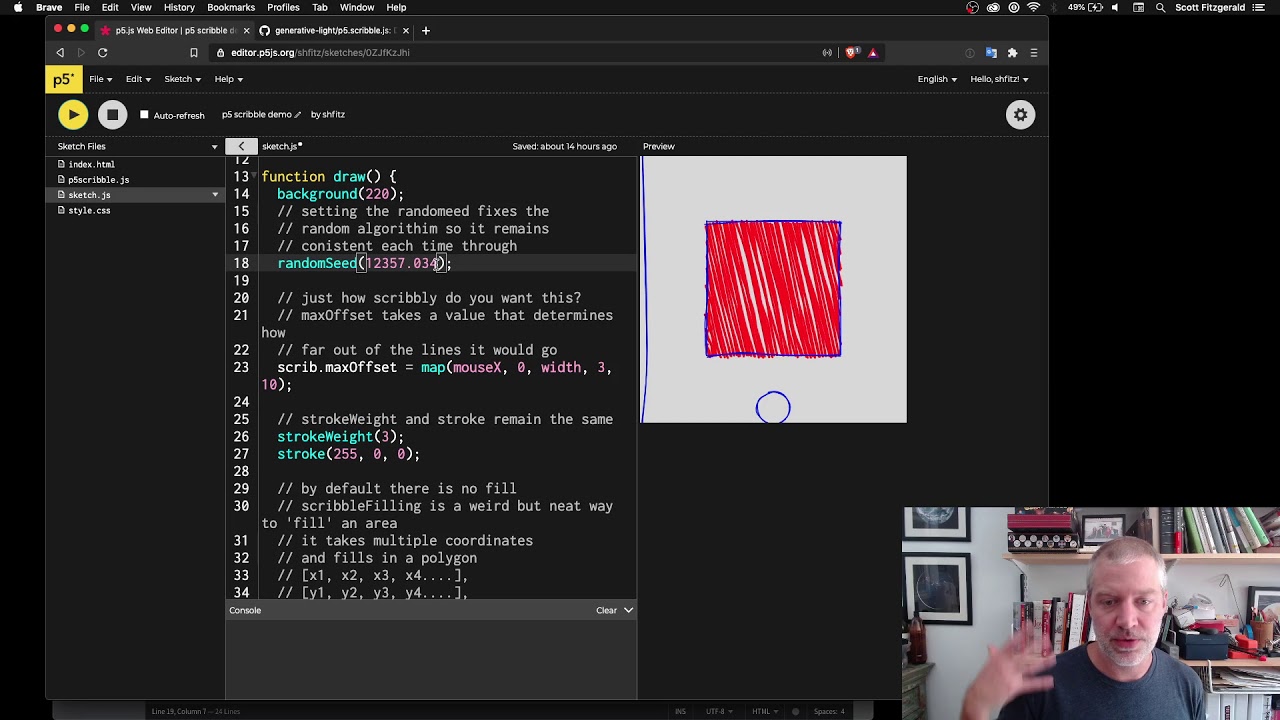Click the randomSeed code on line 18
The width and height of the screenshot is (1280, 720).
pyautogui.click(x=364, y=264)
